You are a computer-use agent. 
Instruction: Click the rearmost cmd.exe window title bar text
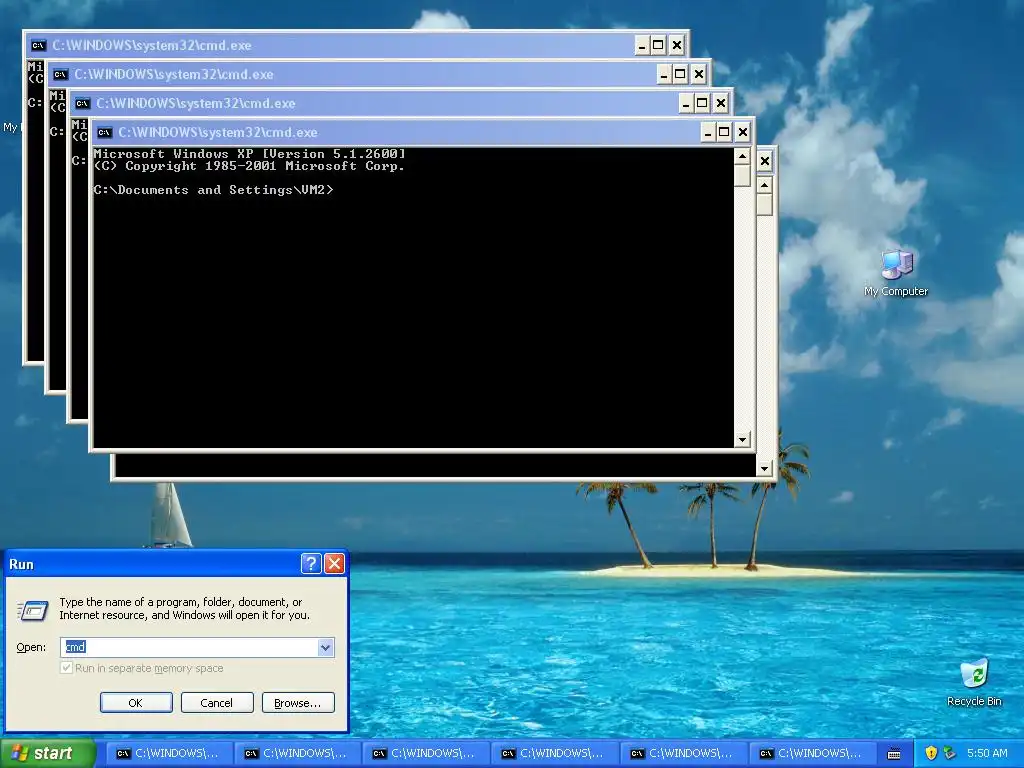click(x=152, y=45)
